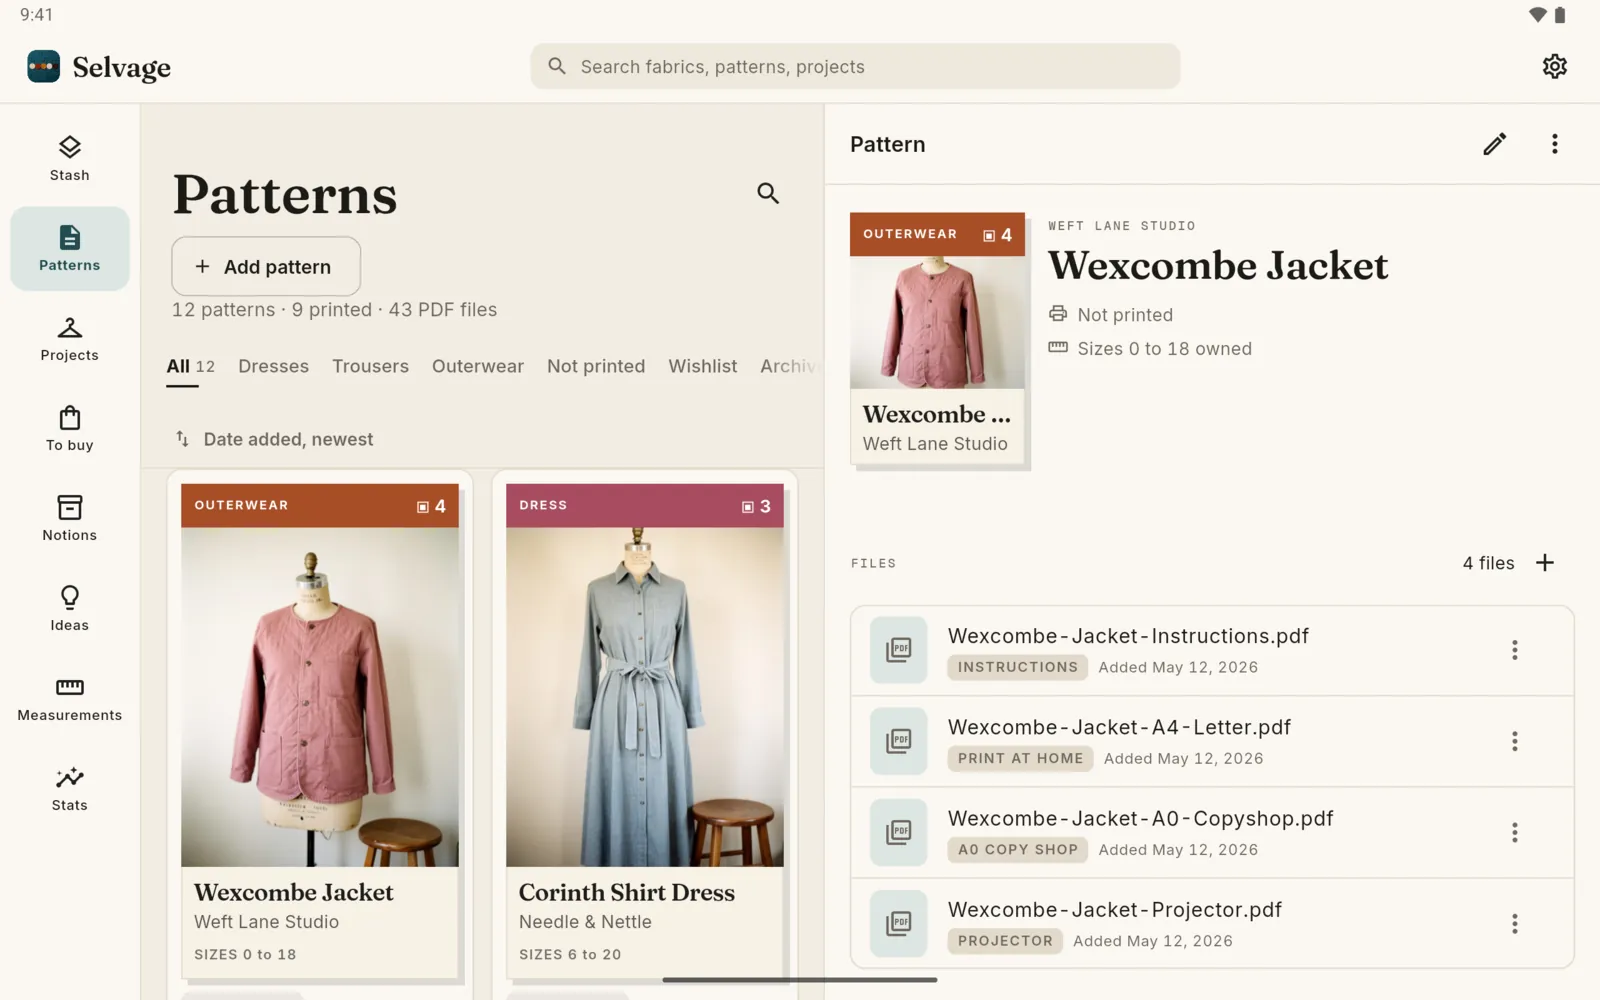This screenshot has height=1000, width=1600.
Task: Switch to the All tab
Action: pyautogui.click(x=190, y=366)
